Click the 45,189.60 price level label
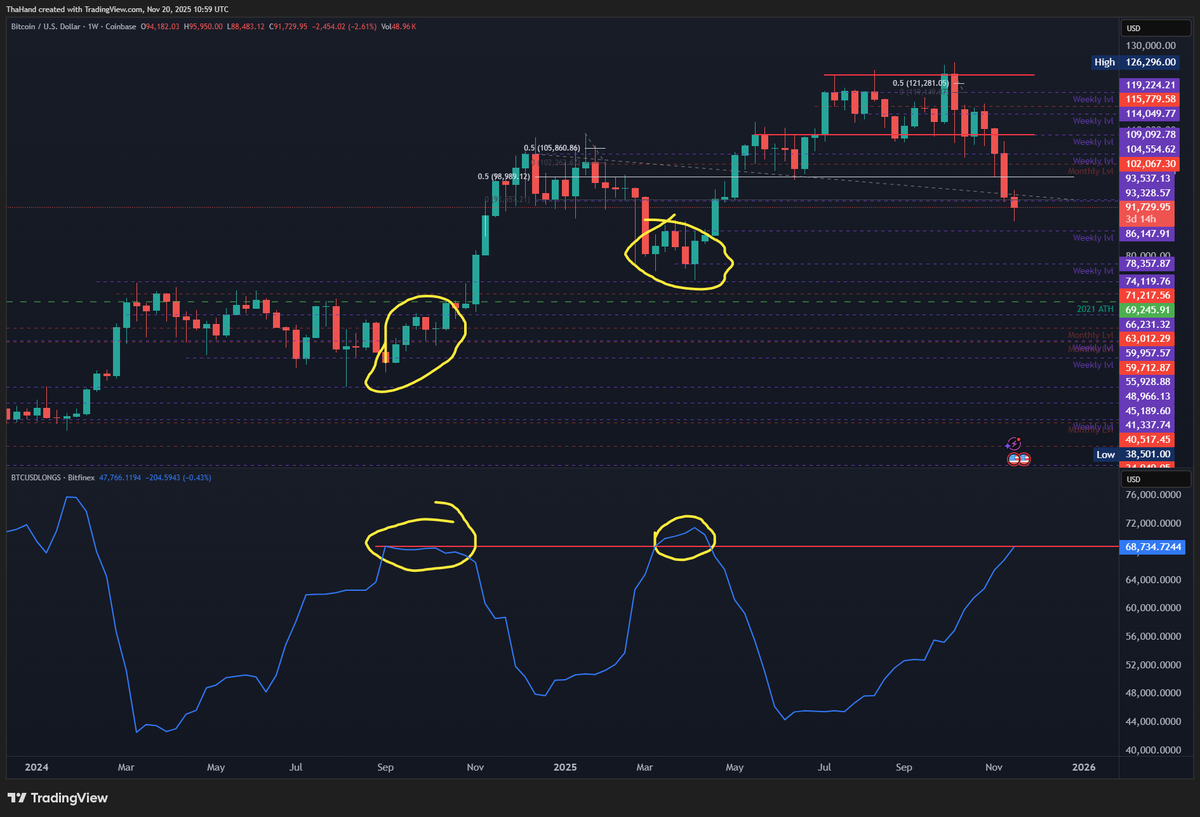The height and width of the screenshot is (817, 1200). coord(1148,410)
